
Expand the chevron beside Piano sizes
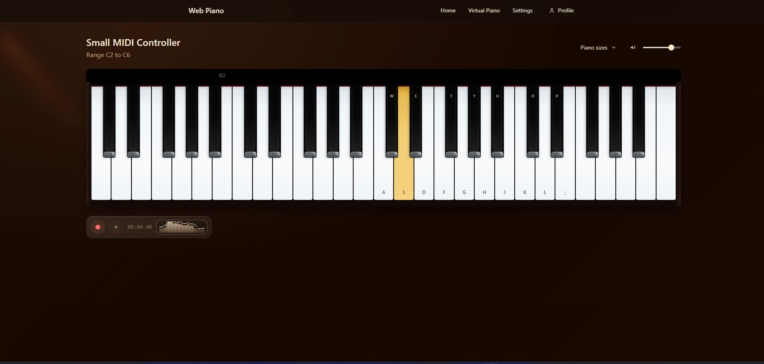(x=613, y=48)
